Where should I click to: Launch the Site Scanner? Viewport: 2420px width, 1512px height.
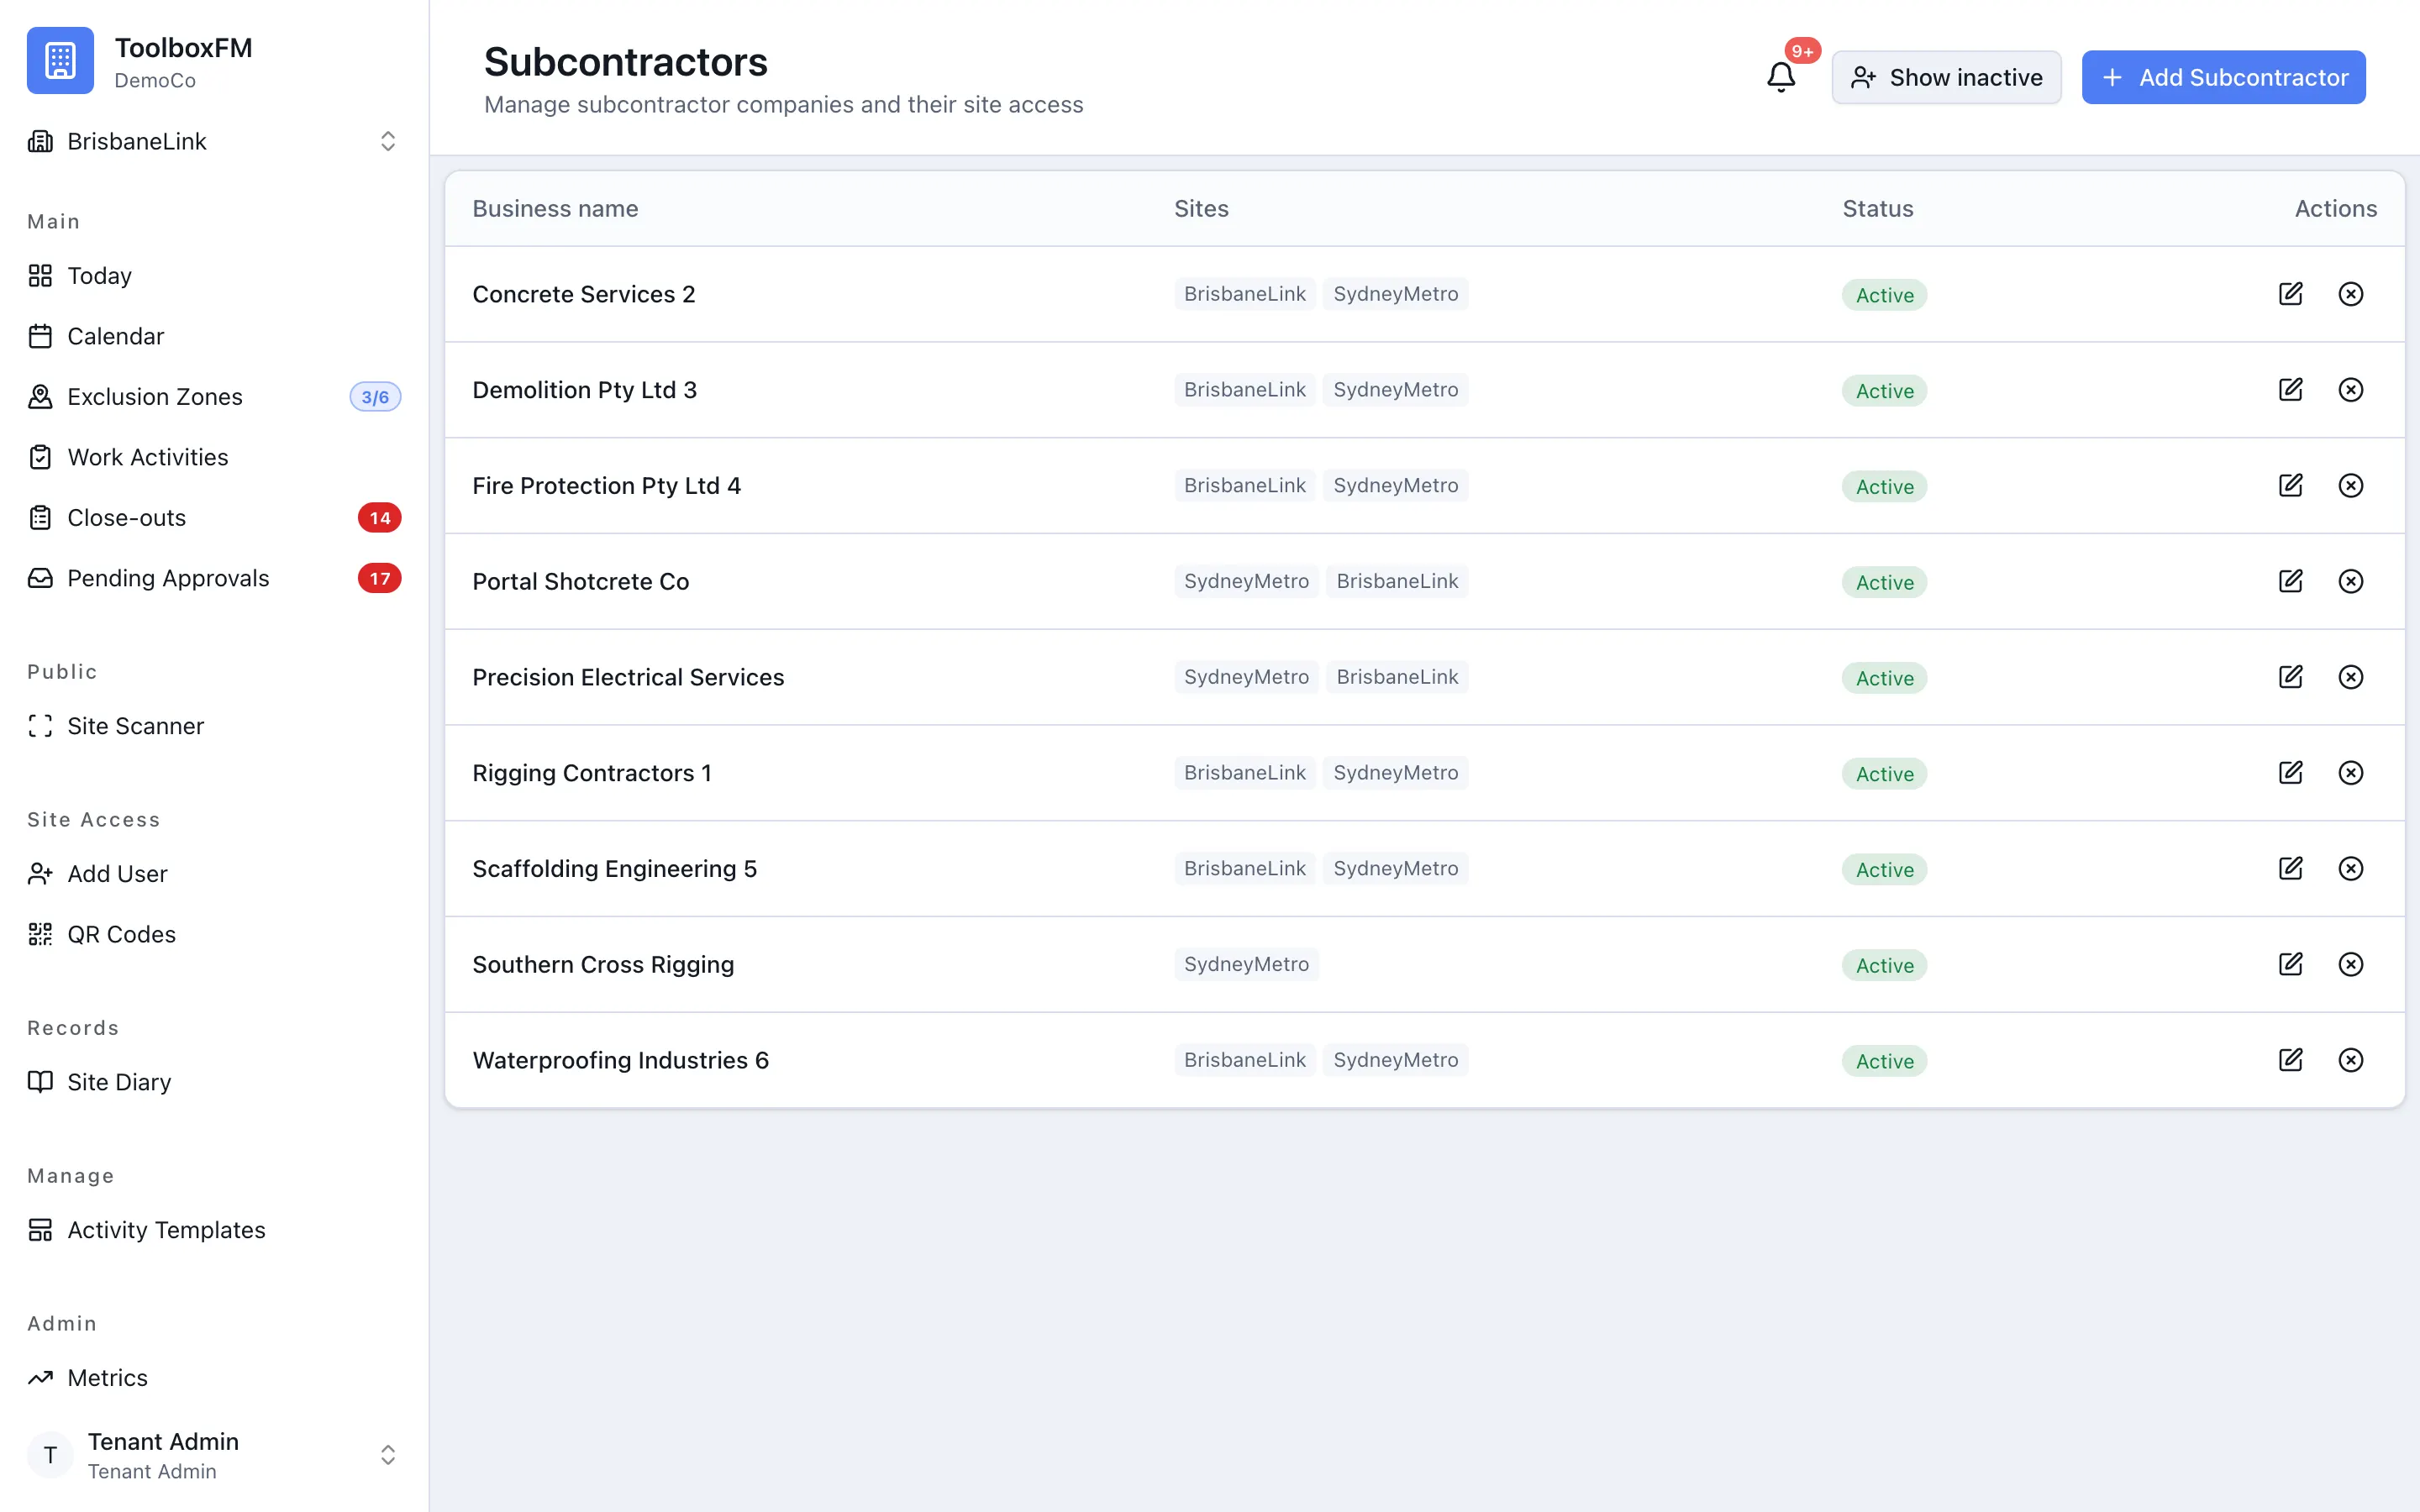[214, 726]
